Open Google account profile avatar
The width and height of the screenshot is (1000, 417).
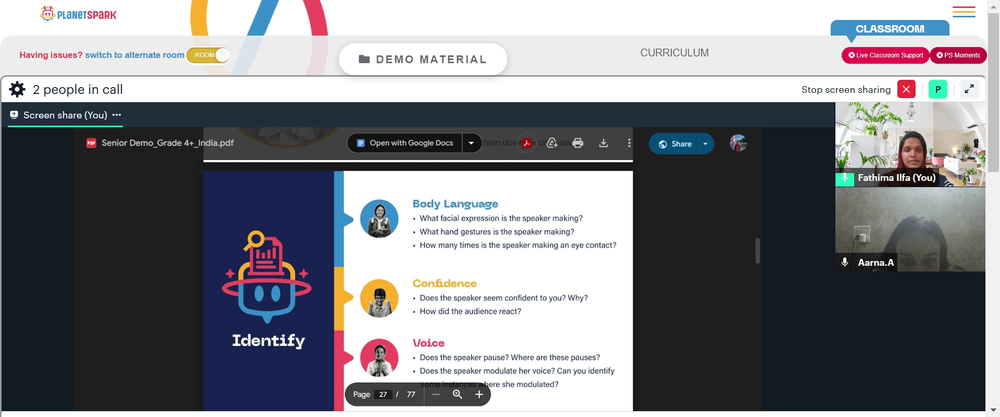(x=738, y=143)
